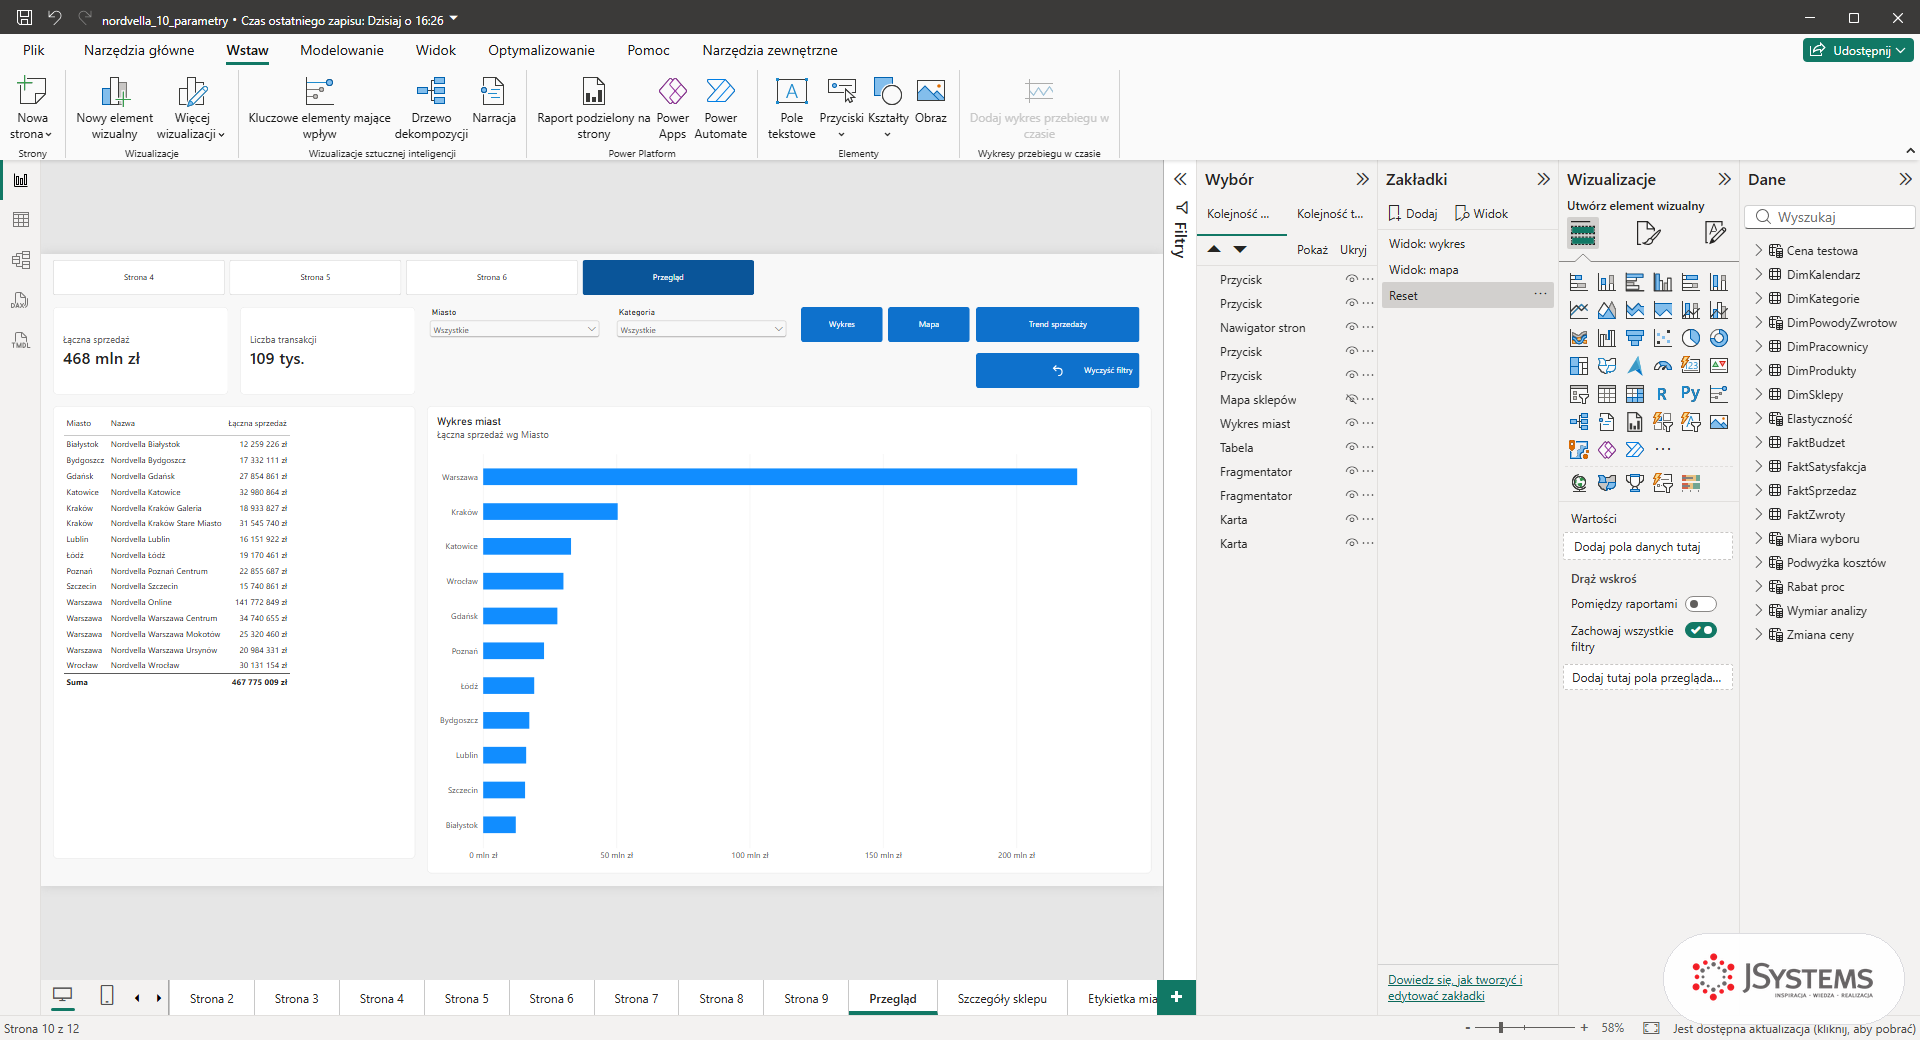Viewport: 1920px width, 1040px height.
Task: Expand the FaktSprzedaz table
Action: pos(1759,490)
